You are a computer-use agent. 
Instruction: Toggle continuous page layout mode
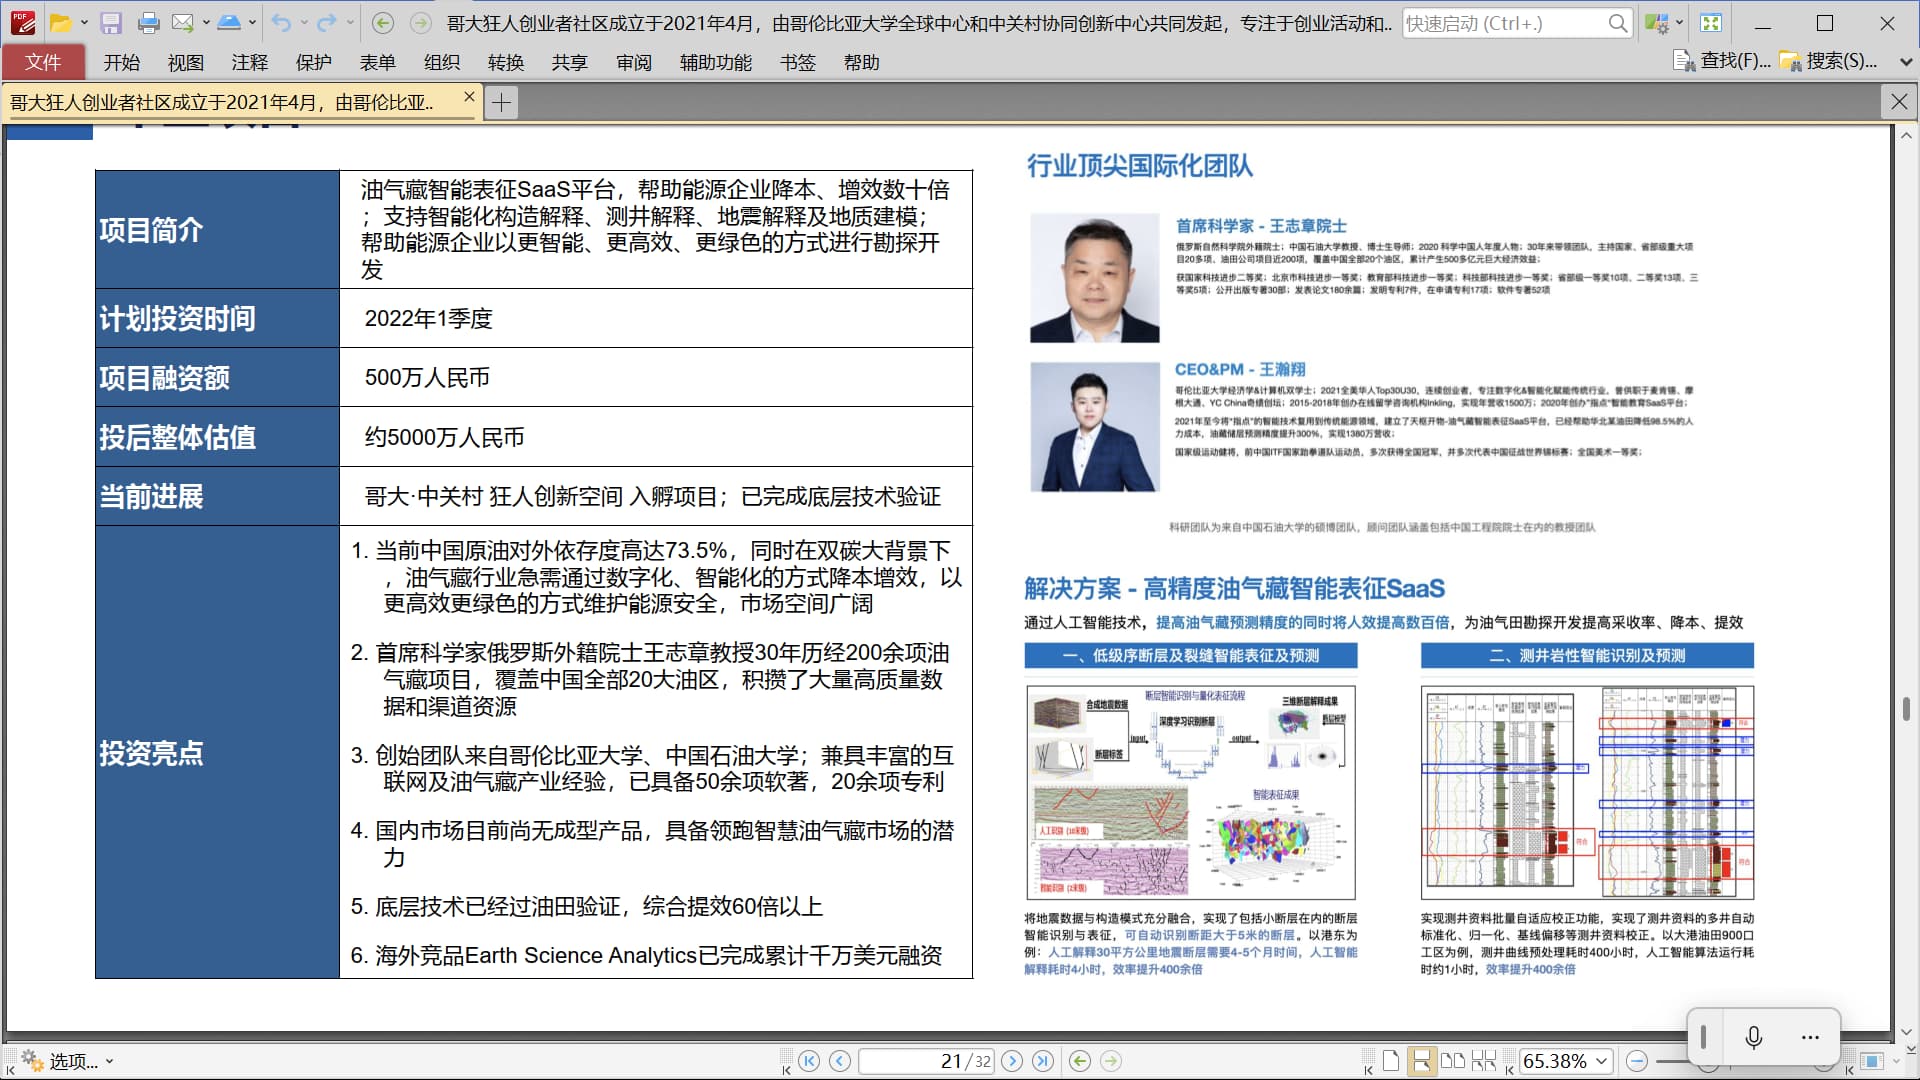tap(1421, 1061)
